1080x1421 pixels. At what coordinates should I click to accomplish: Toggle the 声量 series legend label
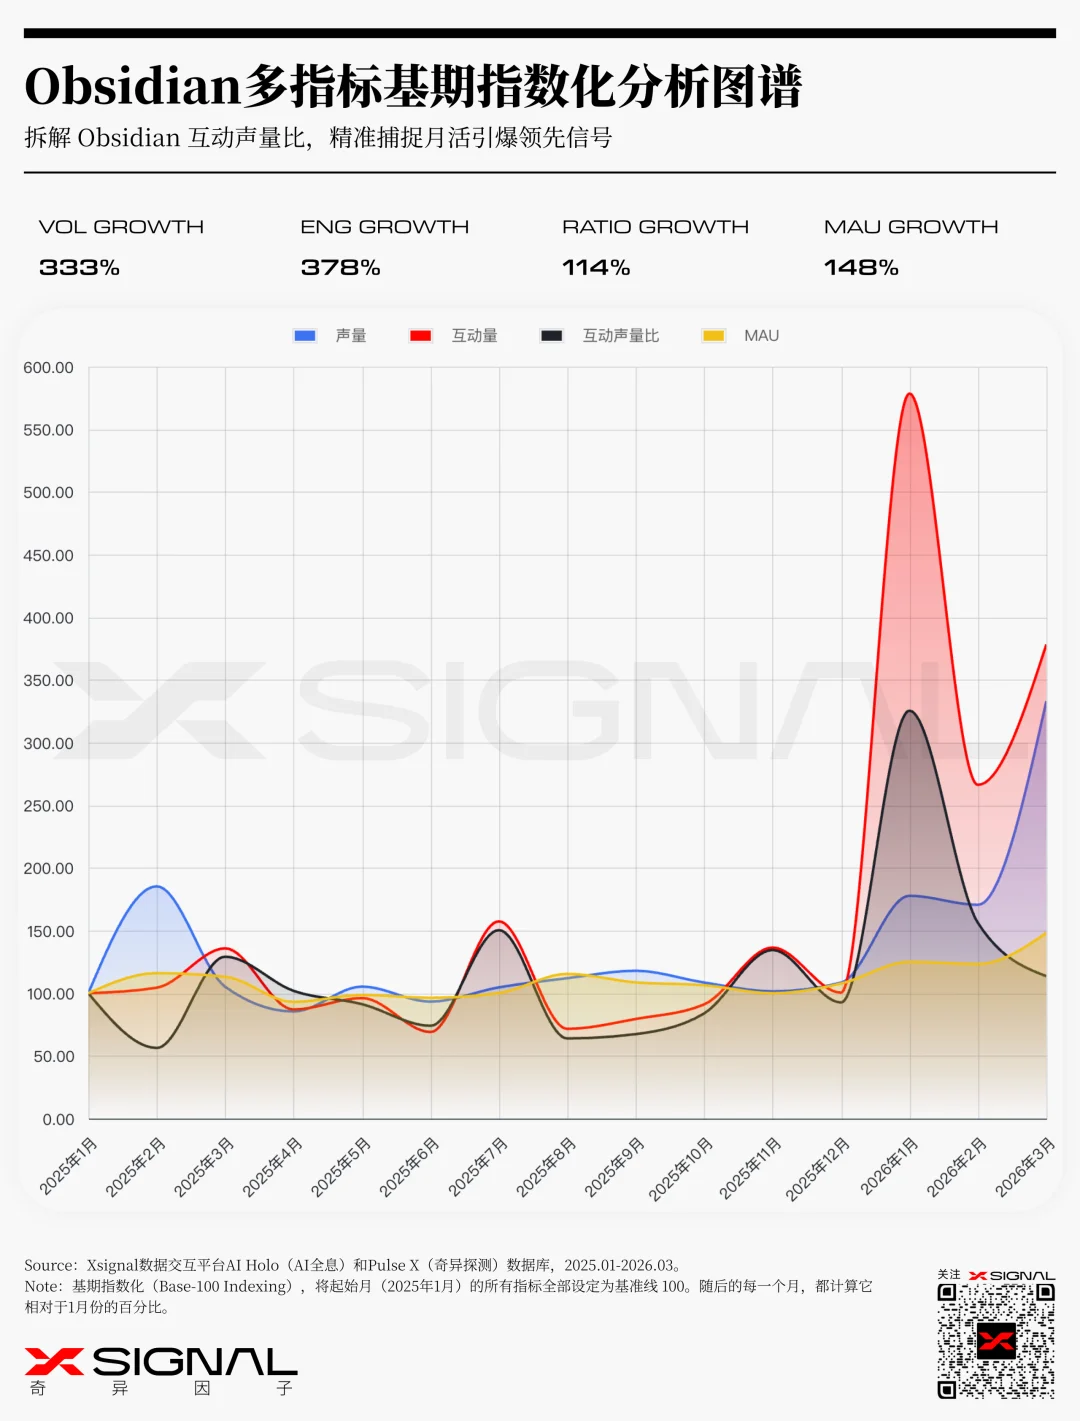click(351, 336)
